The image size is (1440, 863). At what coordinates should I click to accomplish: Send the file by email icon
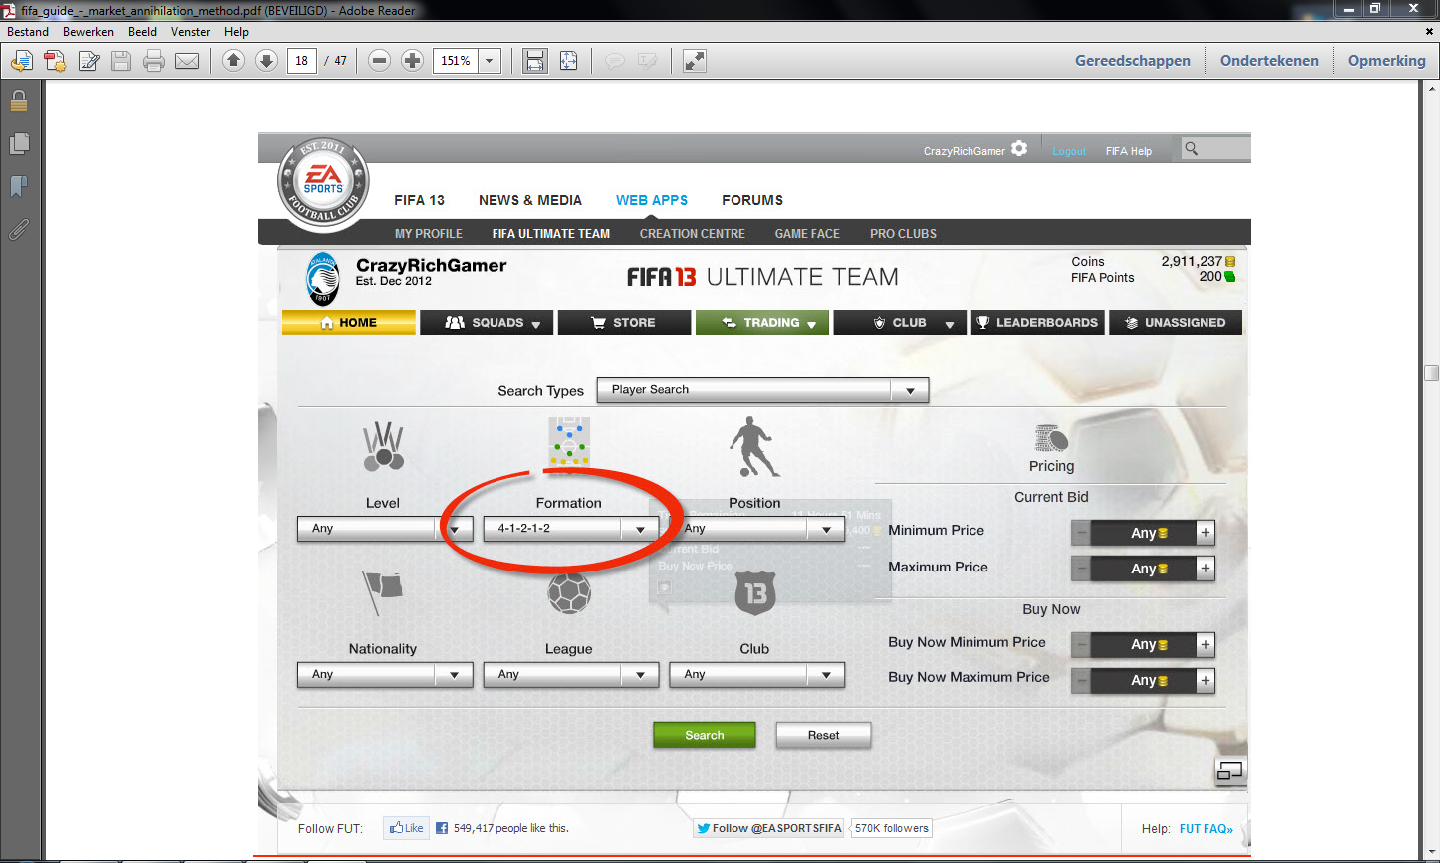(187, 61)
